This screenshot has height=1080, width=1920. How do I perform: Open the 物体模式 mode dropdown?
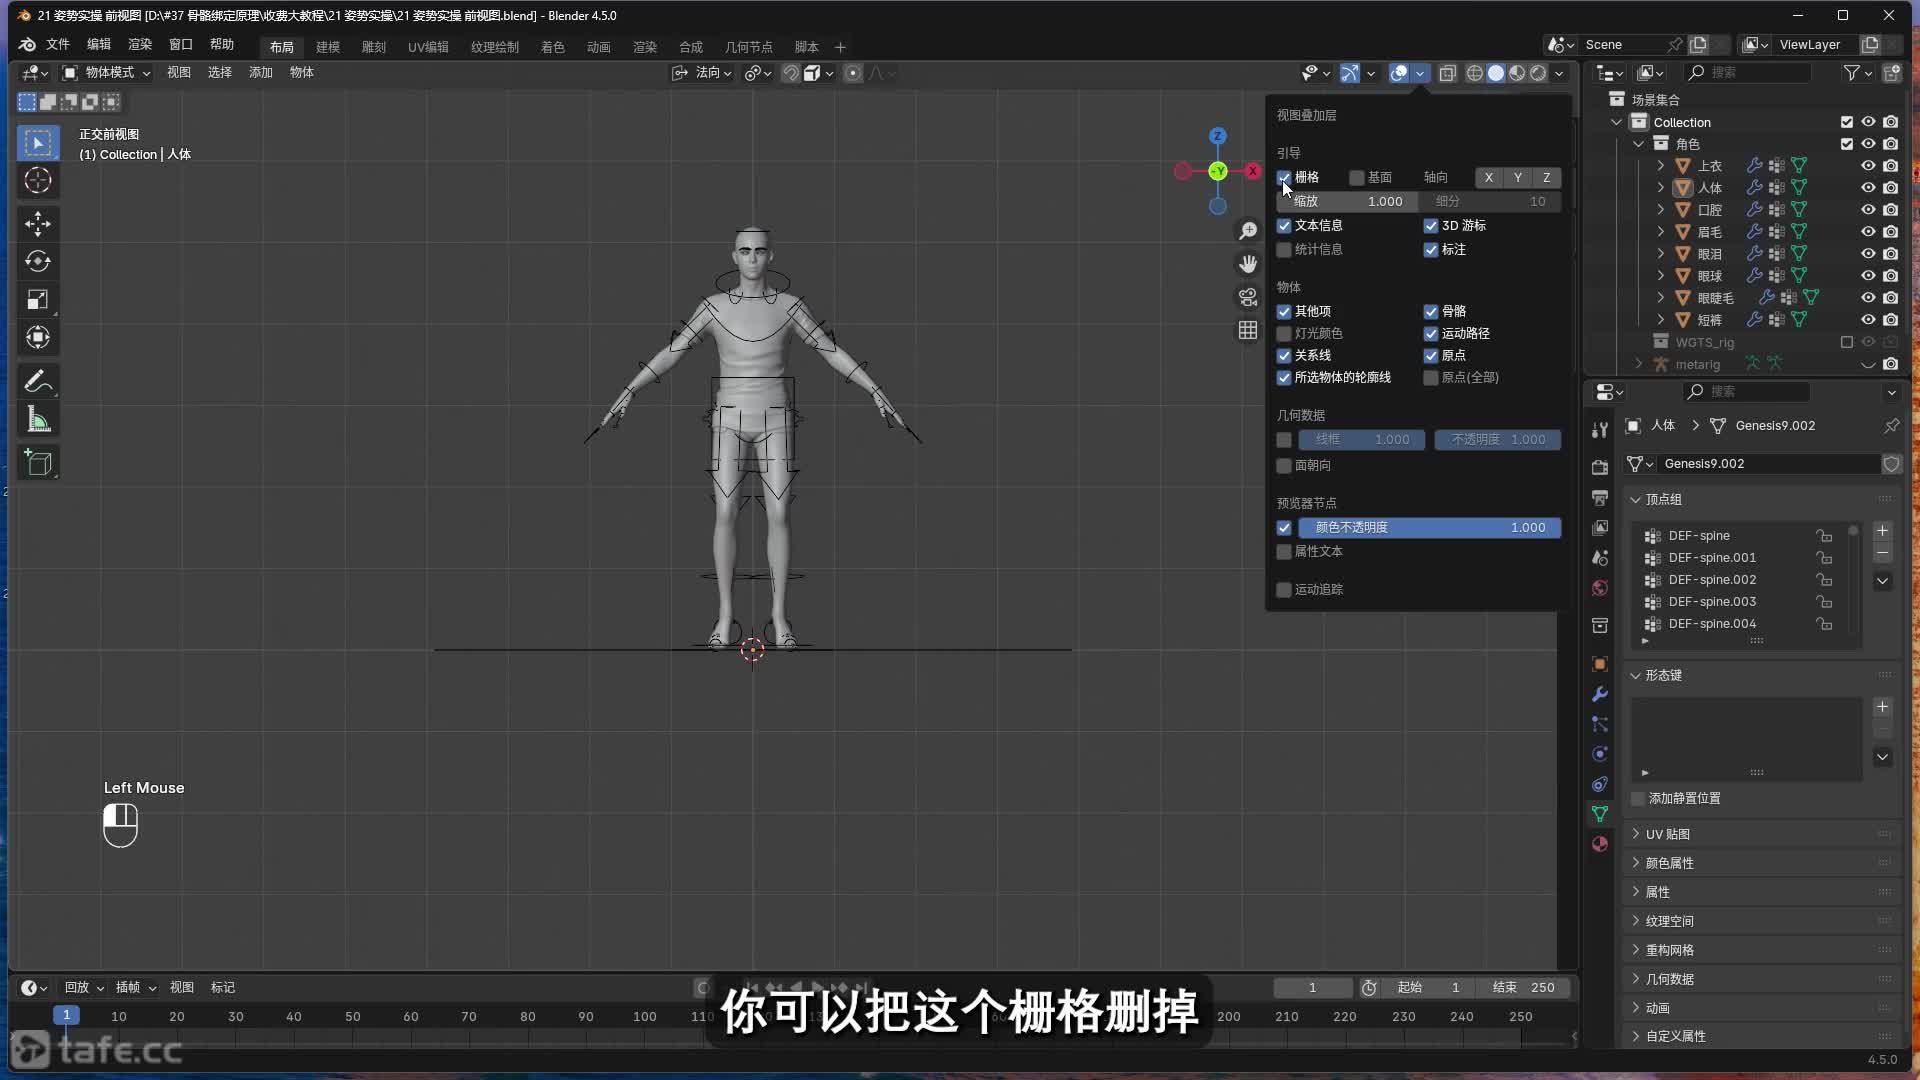106,73
